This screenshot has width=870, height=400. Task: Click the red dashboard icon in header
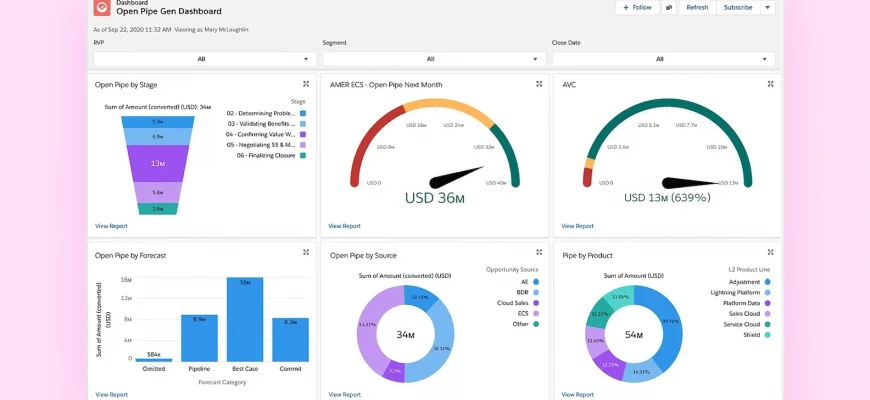pos(102,8)
